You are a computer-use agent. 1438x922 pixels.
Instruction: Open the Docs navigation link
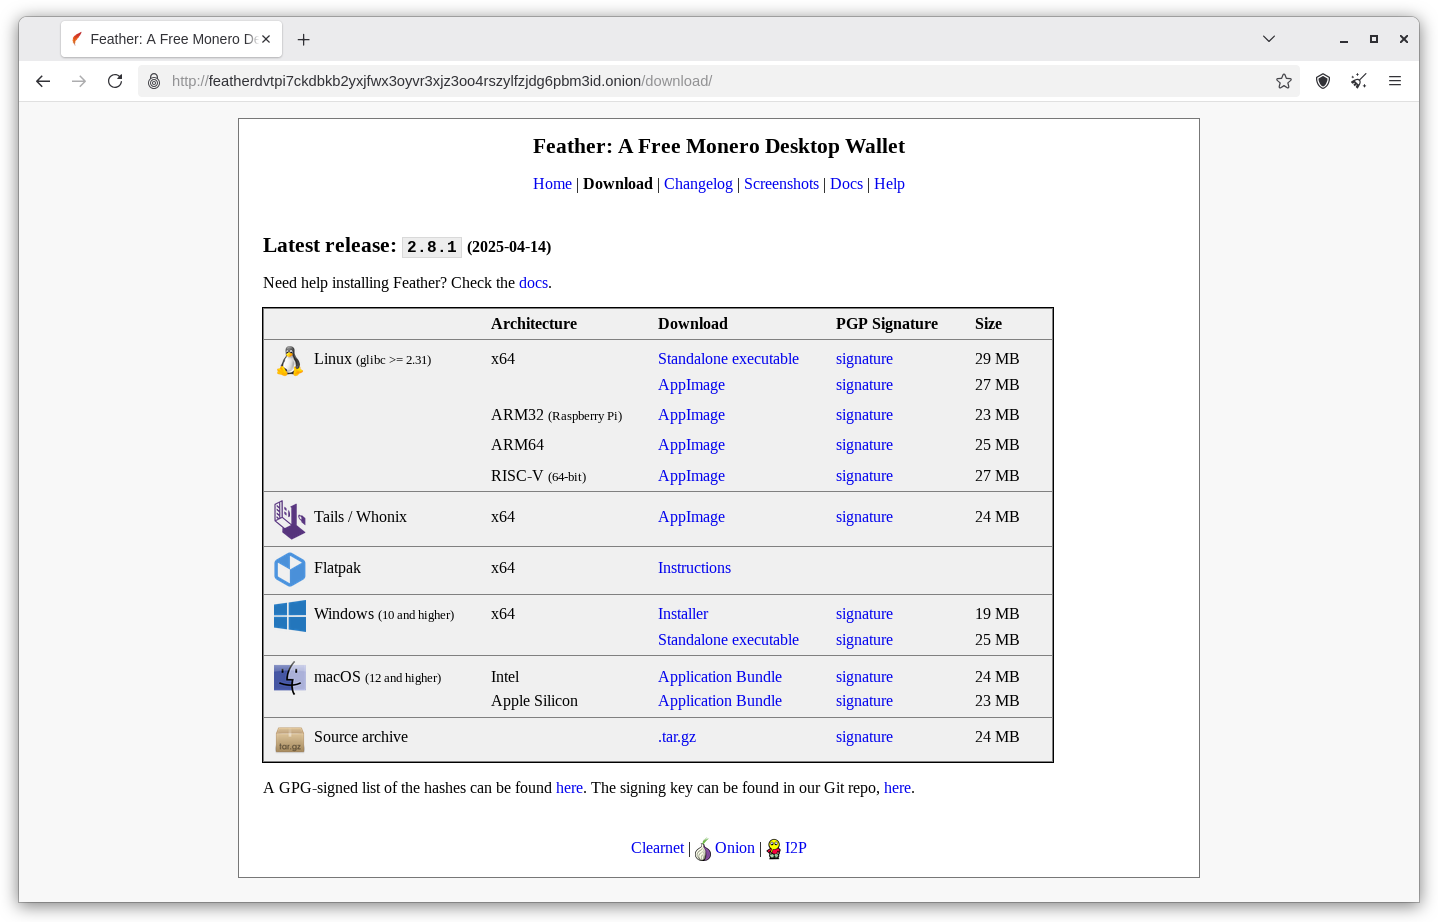coord(846,184)
